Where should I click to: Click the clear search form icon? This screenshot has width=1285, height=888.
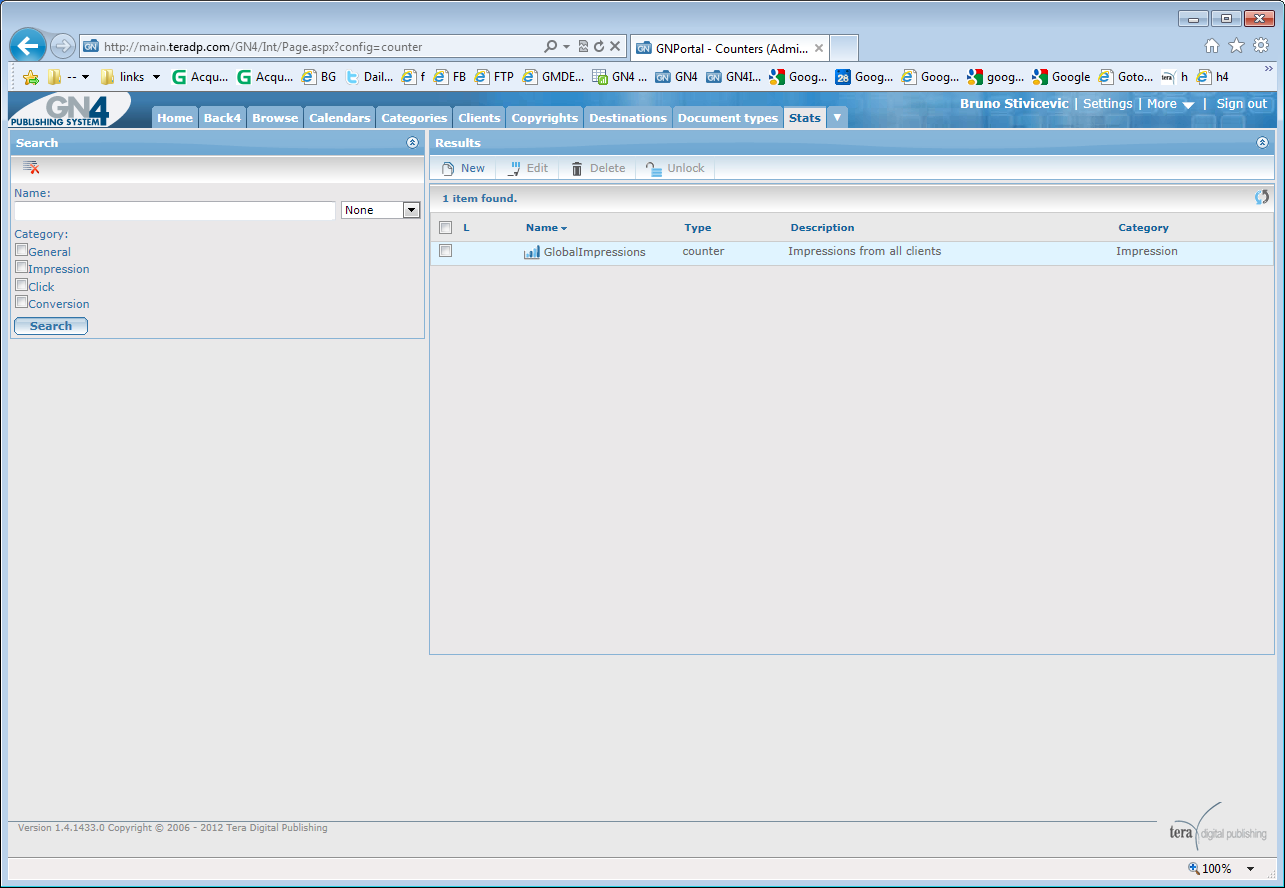point(31,167)
